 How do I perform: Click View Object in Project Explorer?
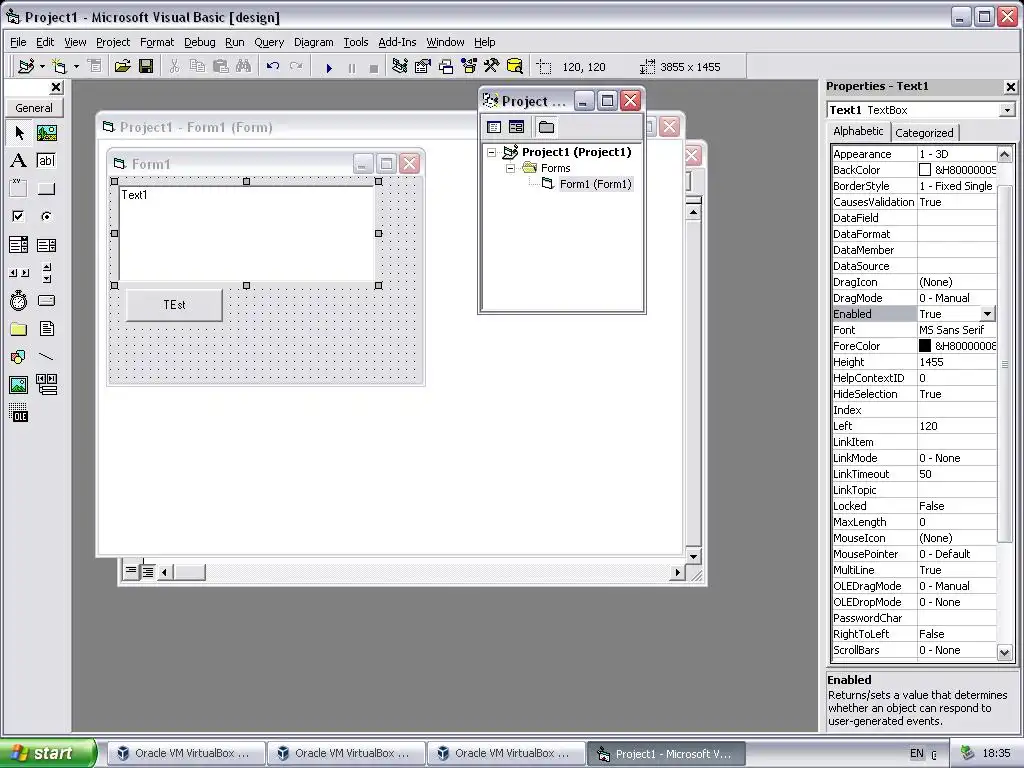pos(517,127)
